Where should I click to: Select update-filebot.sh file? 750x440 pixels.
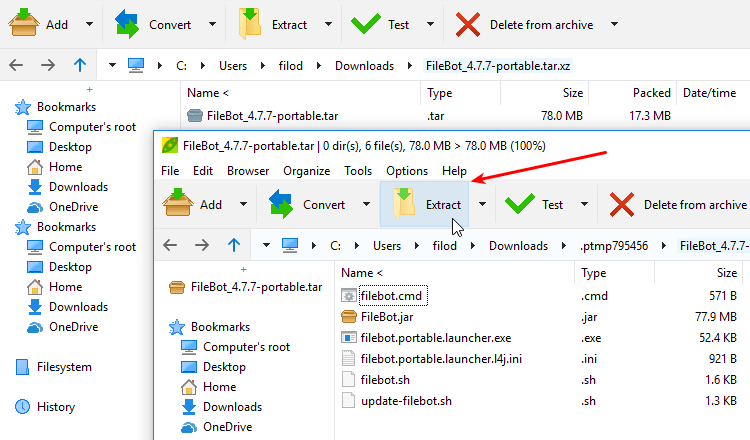tap(406, 401)
